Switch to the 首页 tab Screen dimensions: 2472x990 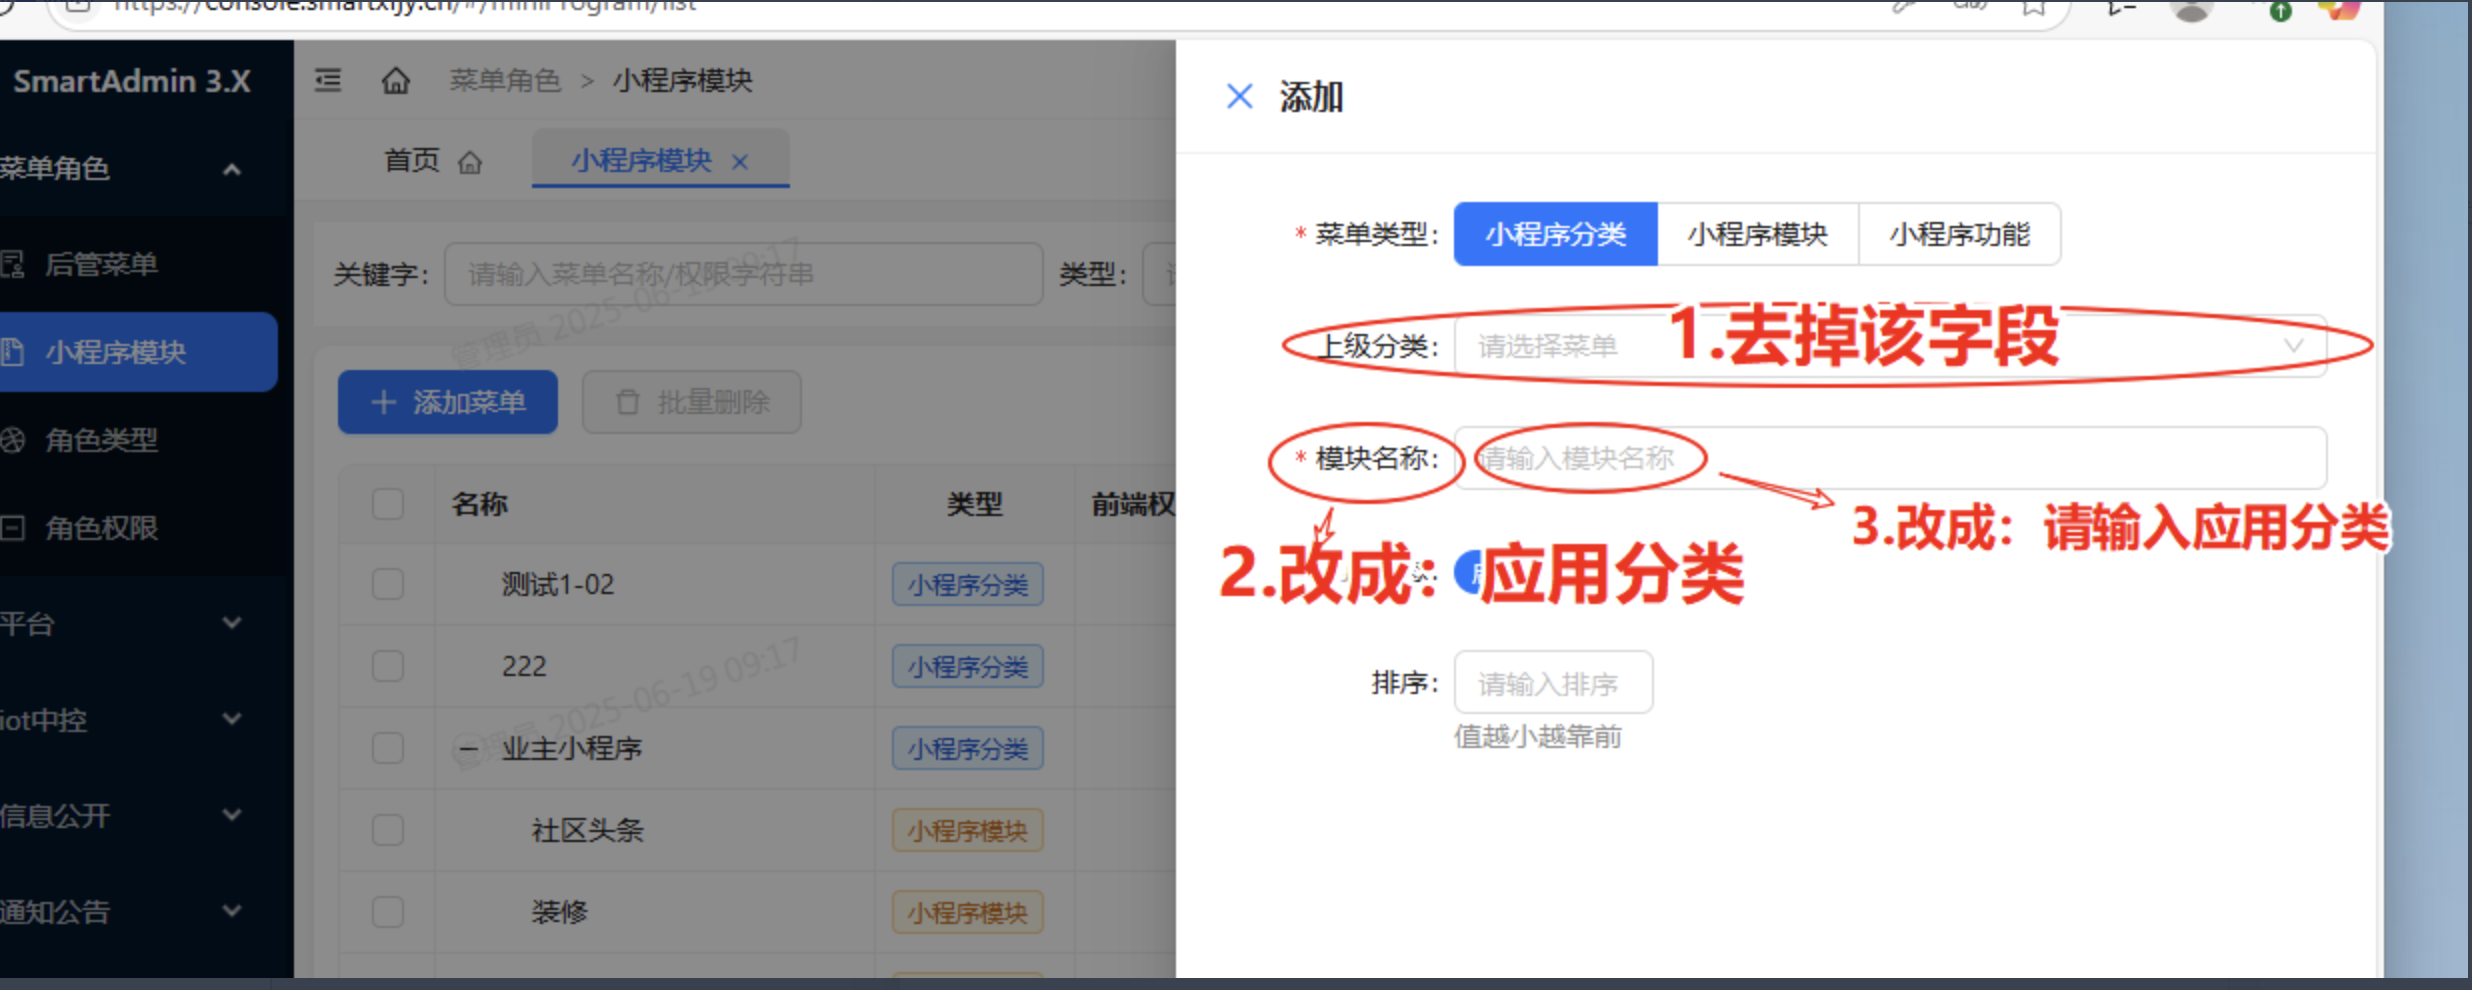pos(432,160)
